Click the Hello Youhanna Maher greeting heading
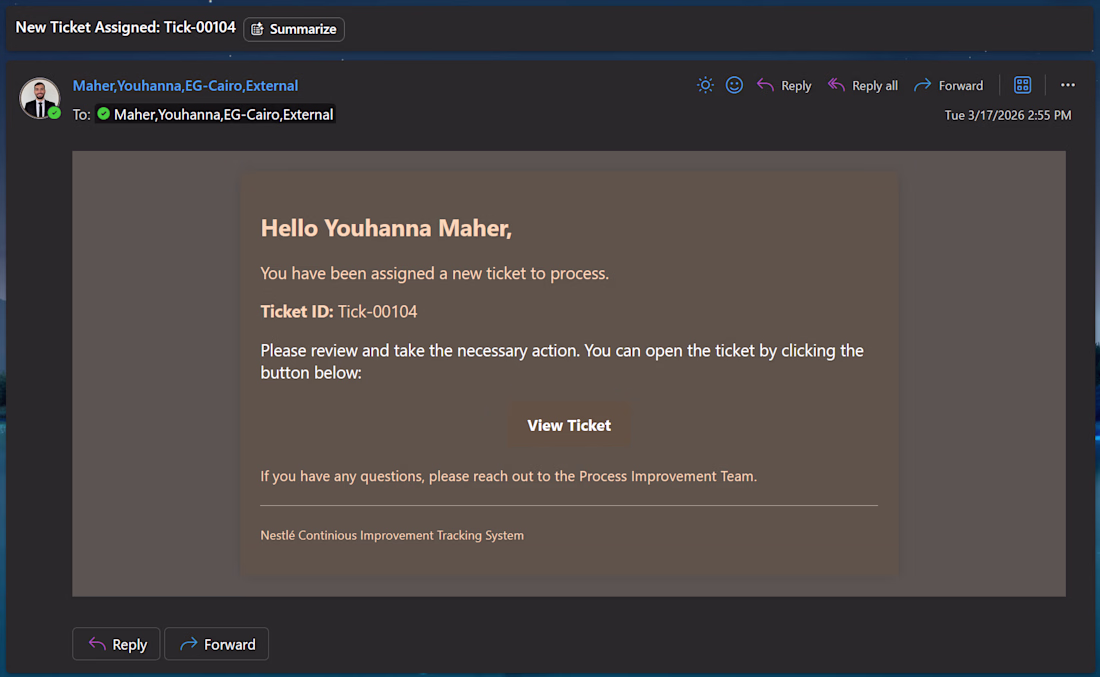 tap(386, 228)
